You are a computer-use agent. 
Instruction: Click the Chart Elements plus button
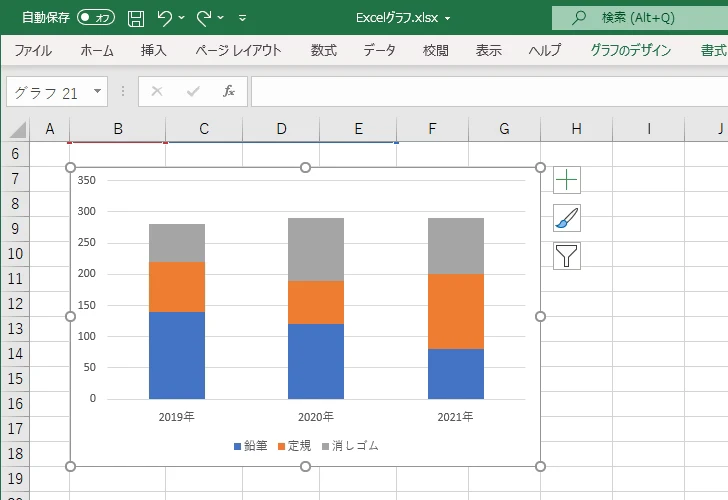[567, 180]
